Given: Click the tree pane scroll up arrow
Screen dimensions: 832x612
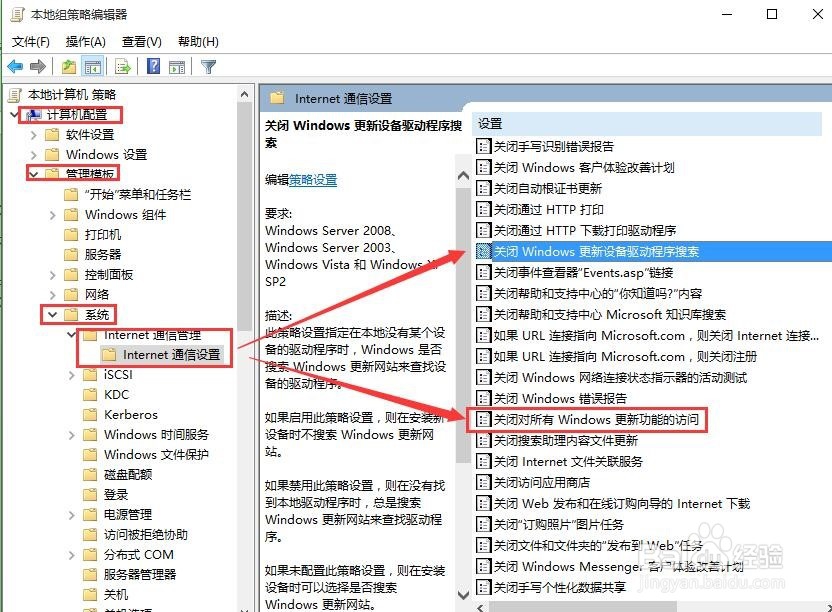Looking at the screenshot, I should click(x=244, y=94).
